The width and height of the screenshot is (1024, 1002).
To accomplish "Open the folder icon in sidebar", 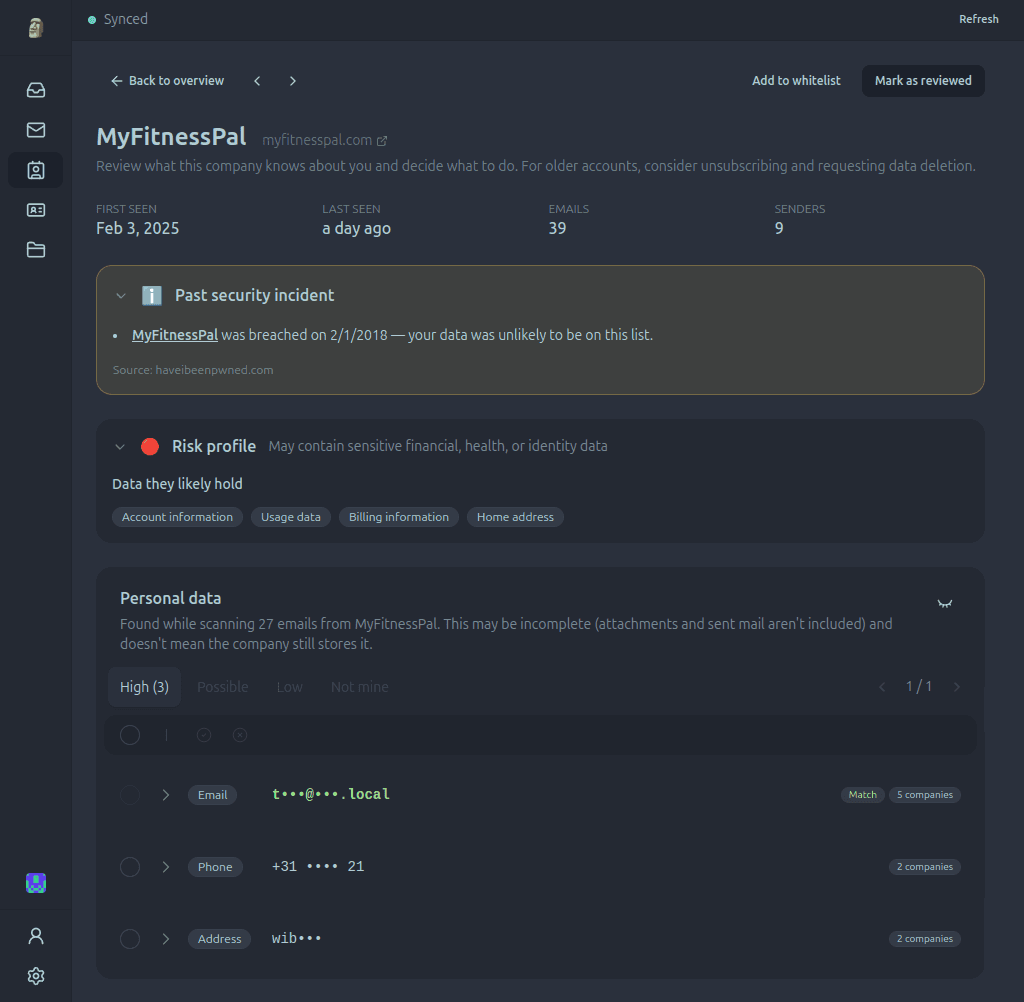I will click(x=36, y=250).
